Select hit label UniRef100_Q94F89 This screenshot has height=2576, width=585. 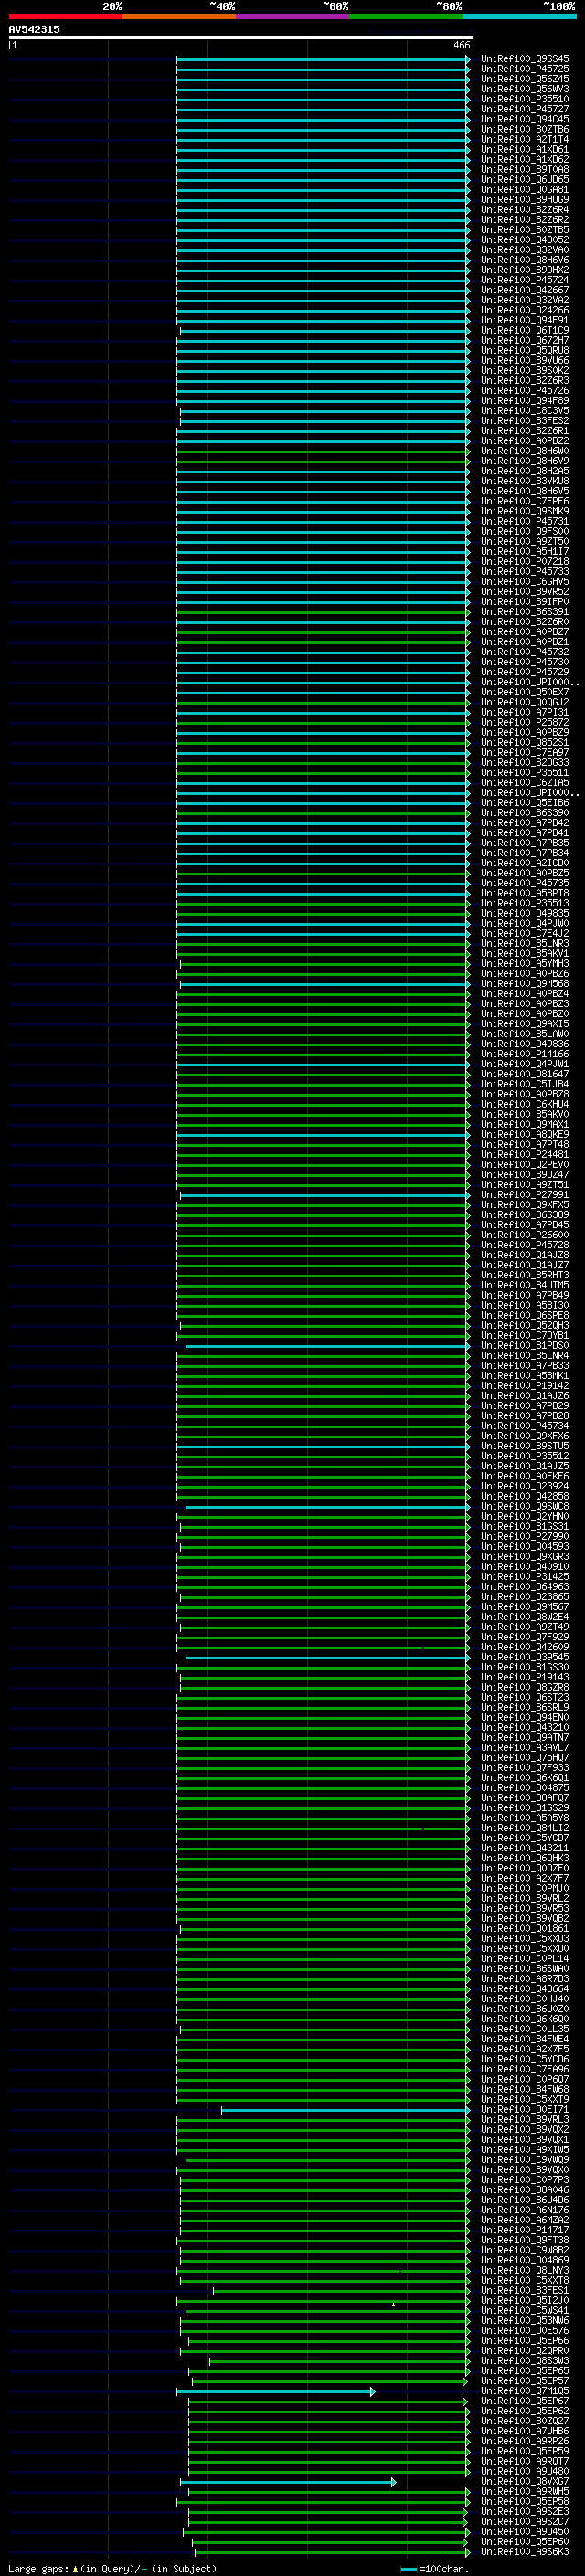pyautogui.click(x=525, y=401)
